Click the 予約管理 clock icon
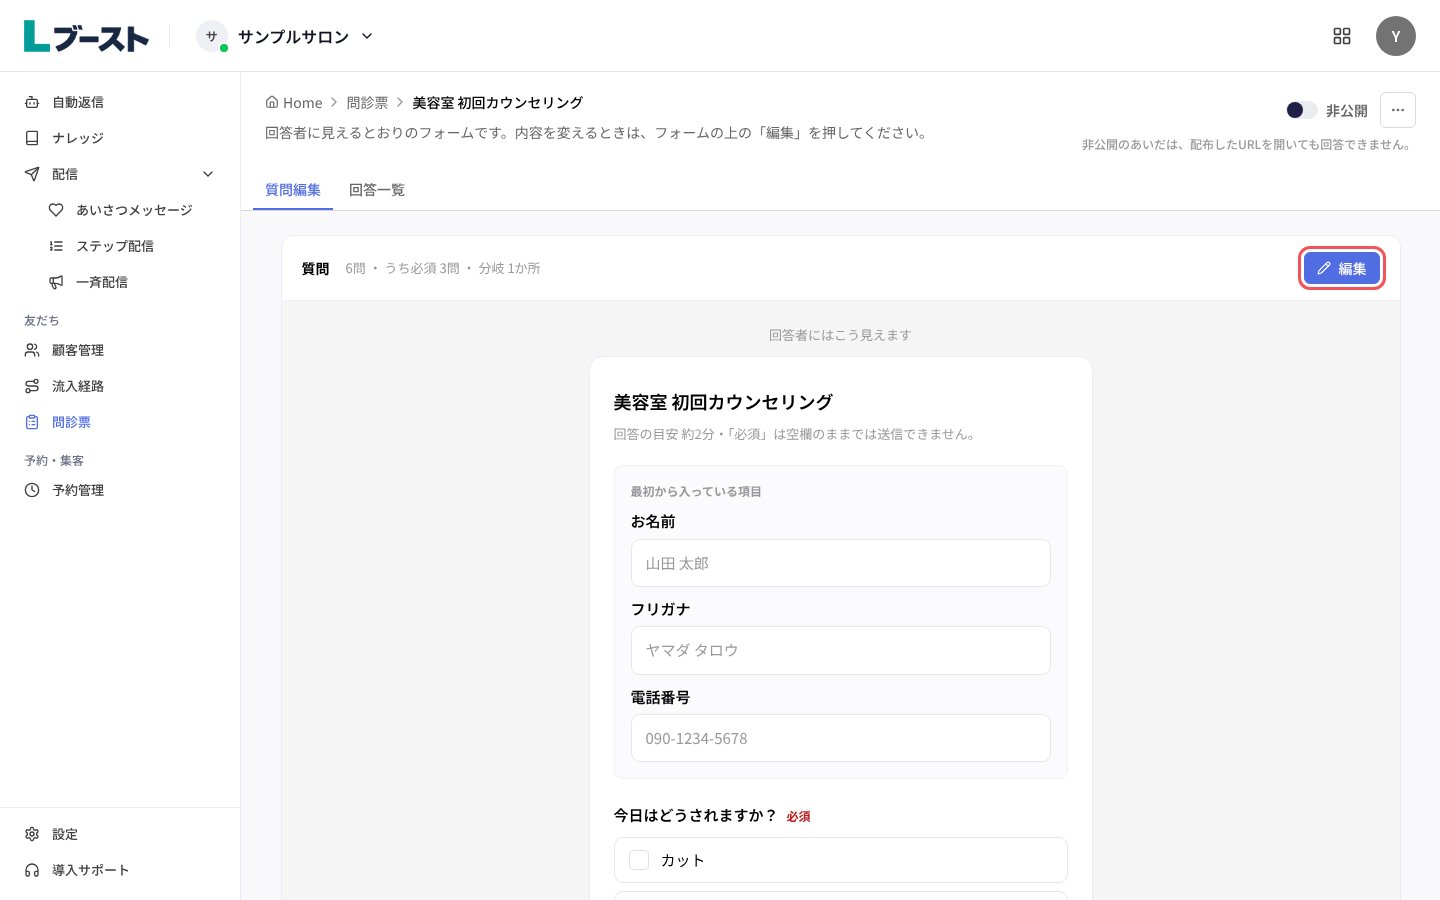 click(32, 490)
